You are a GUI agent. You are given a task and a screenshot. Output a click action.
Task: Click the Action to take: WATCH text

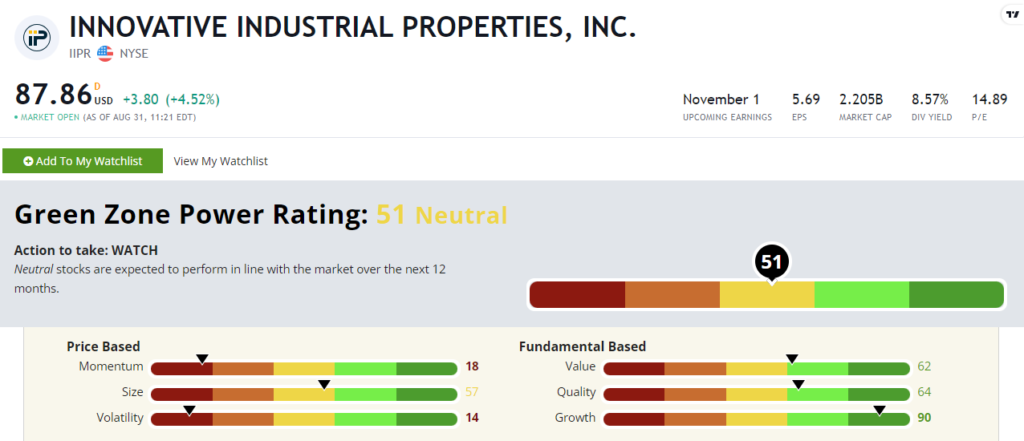(x=86, y=250)
